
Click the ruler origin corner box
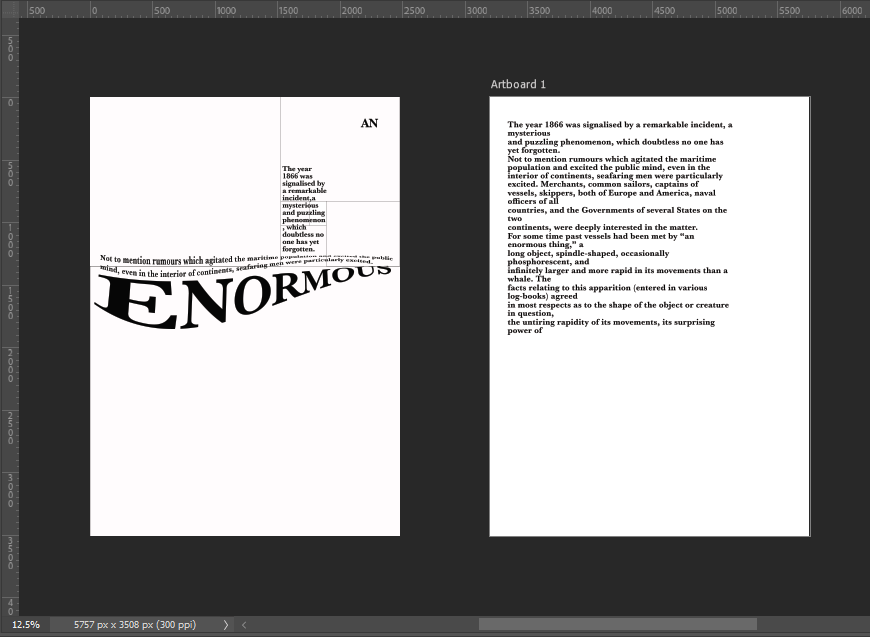(9, 9)
